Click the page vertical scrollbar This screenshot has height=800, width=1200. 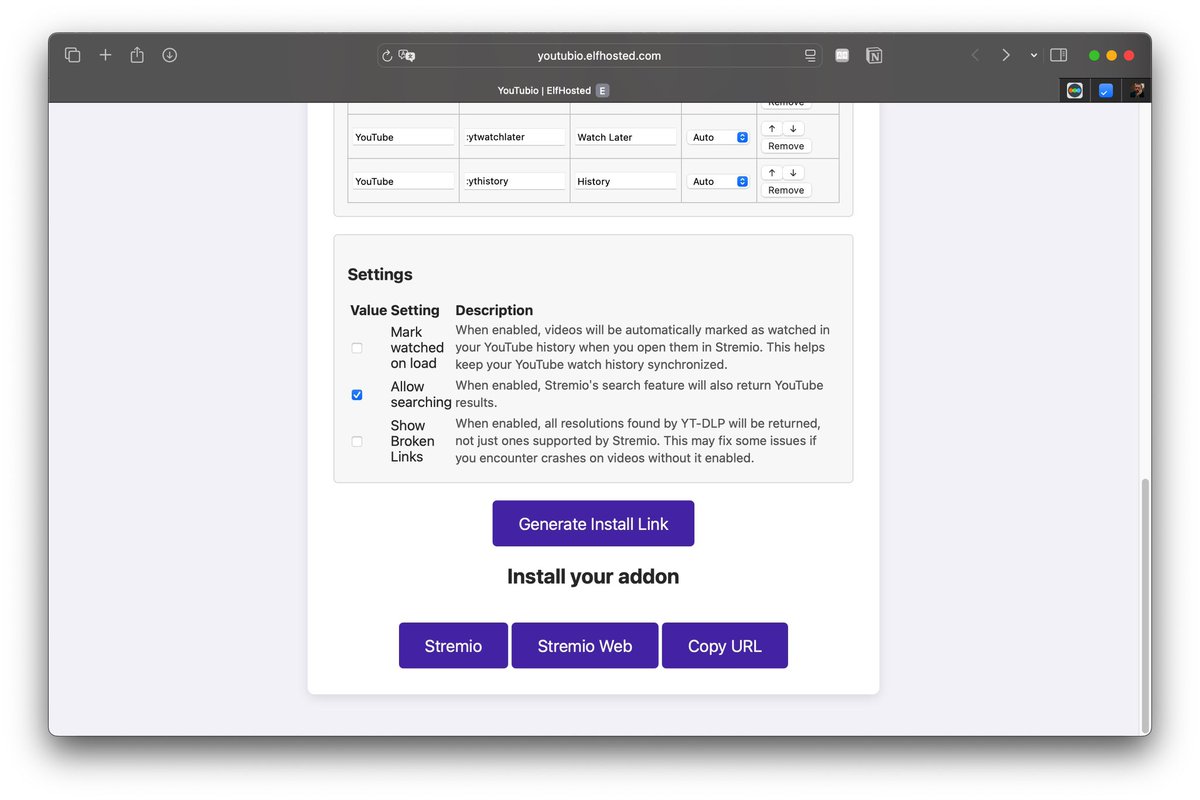click(x=1146, y=606)
